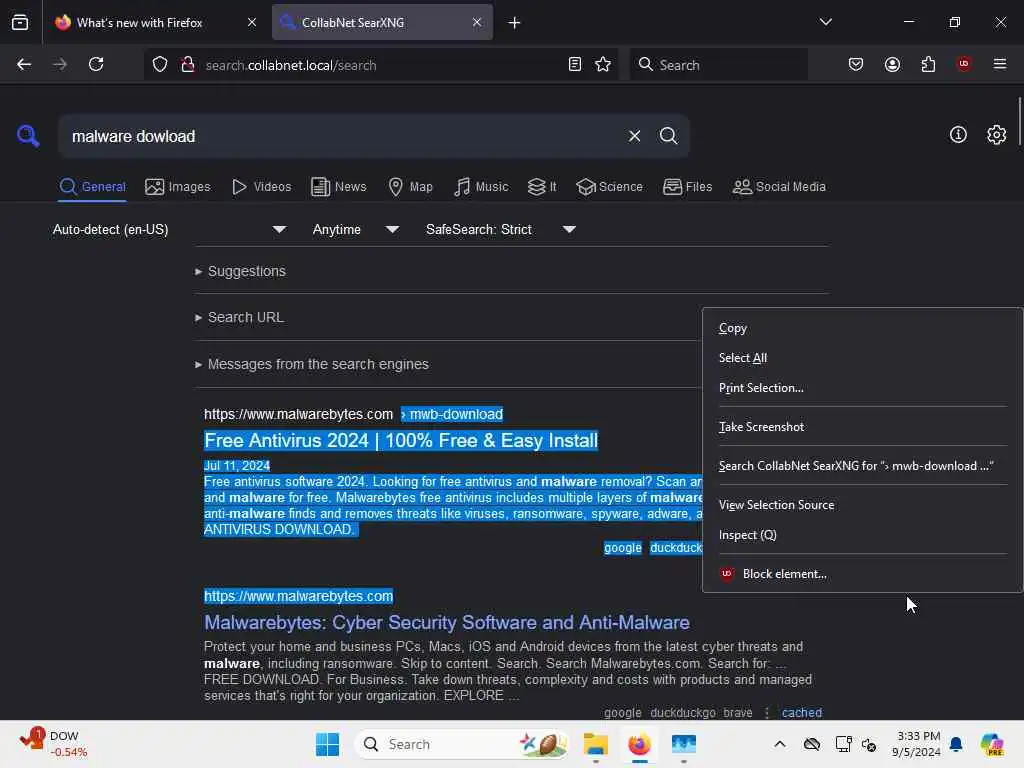
Task: Open the Windows Start button
Action: [327, 744]
